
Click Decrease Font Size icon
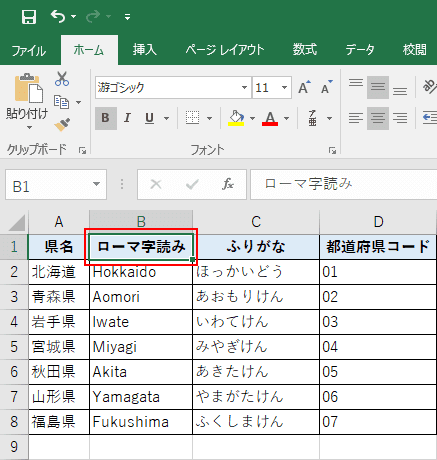(x=326, y=87)
